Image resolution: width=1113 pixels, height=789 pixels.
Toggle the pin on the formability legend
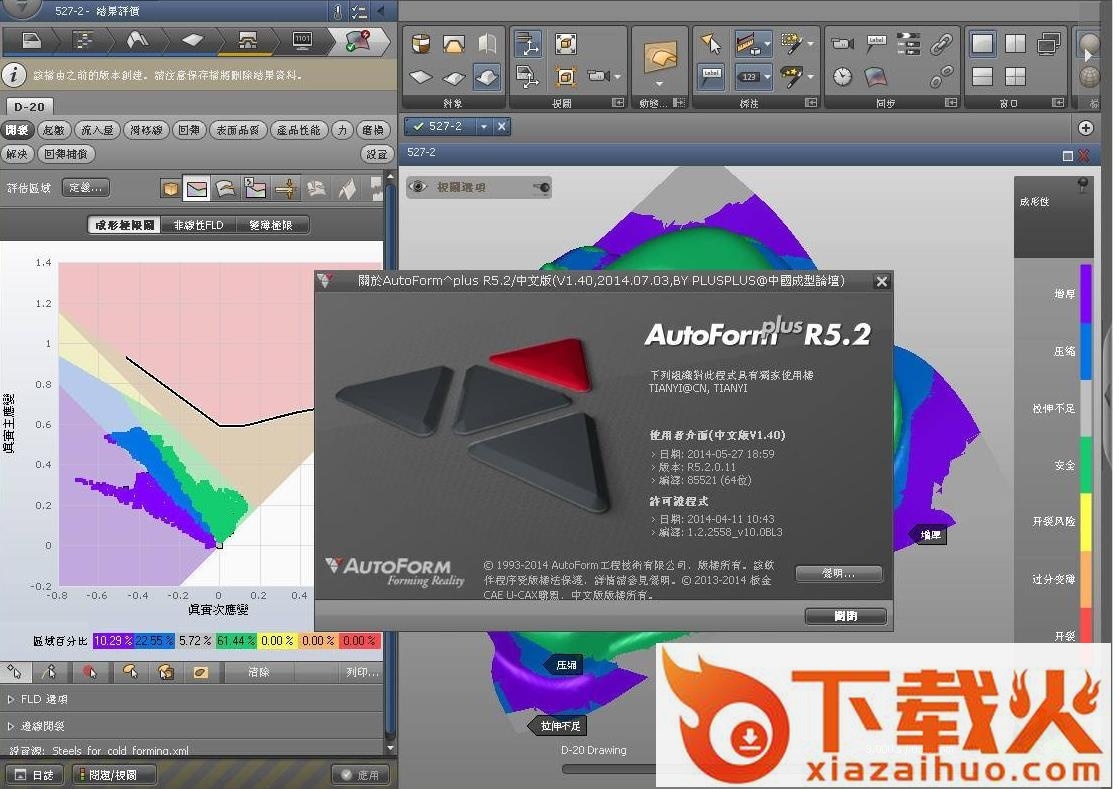(x=1082, y=185)
